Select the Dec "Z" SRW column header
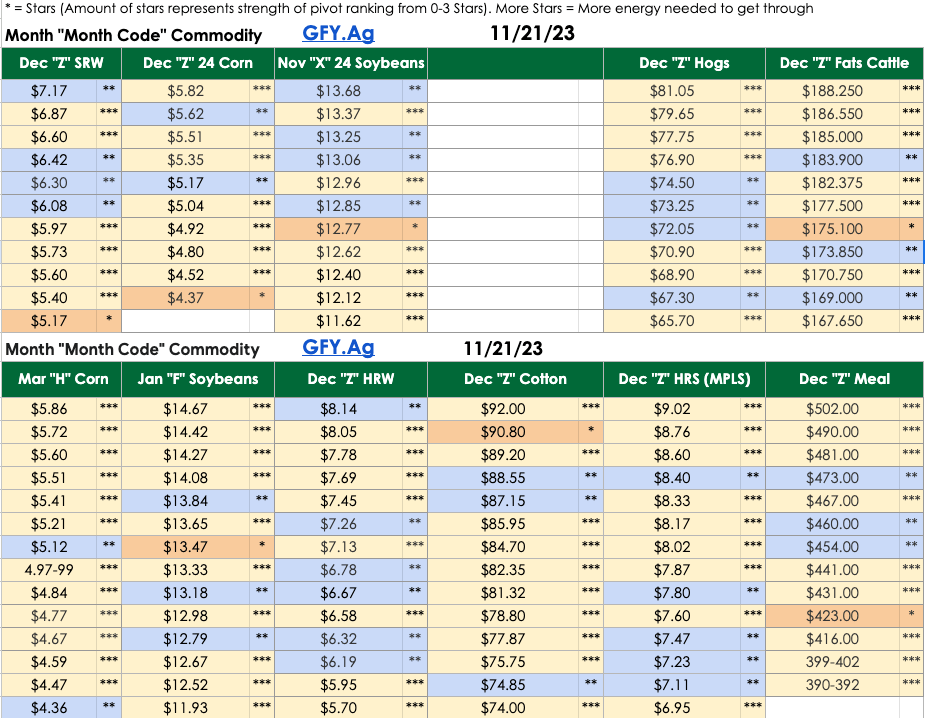Image resolution: width=925 pixels, height=718 pixels. (x=61, y=63)
